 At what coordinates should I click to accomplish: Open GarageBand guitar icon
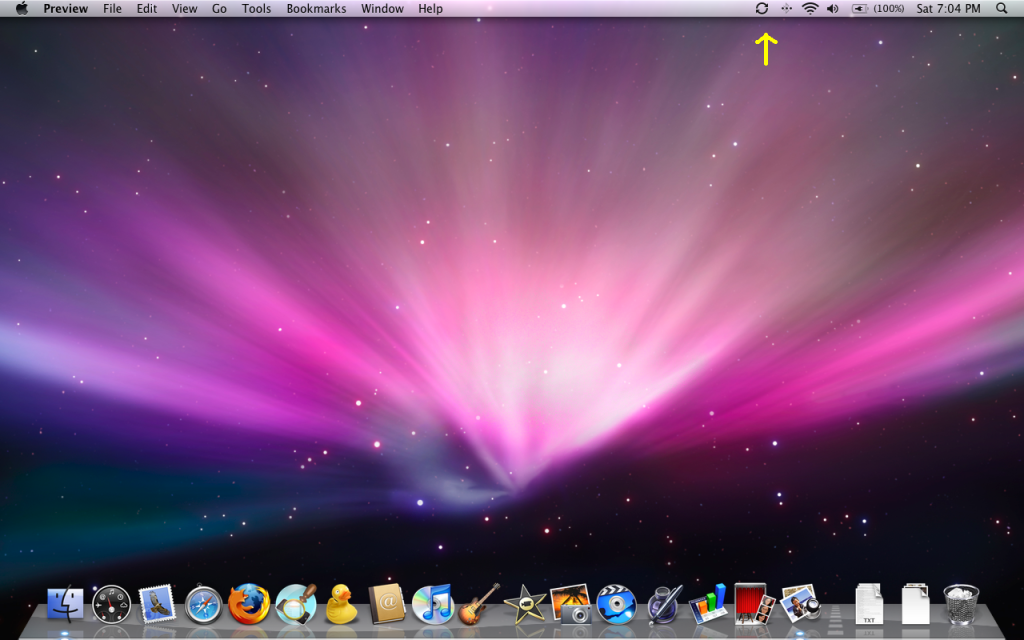pos(479,604)
